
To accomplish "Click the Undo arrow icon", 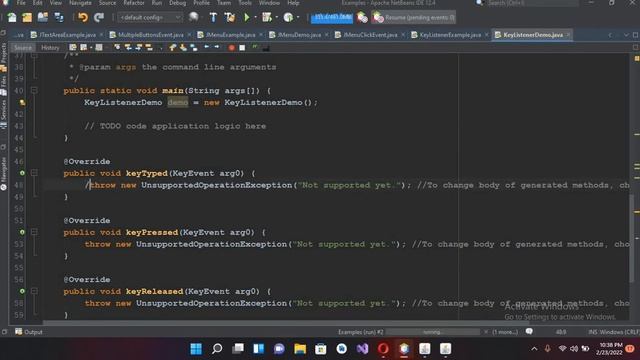I will click(x=83, y=18).
